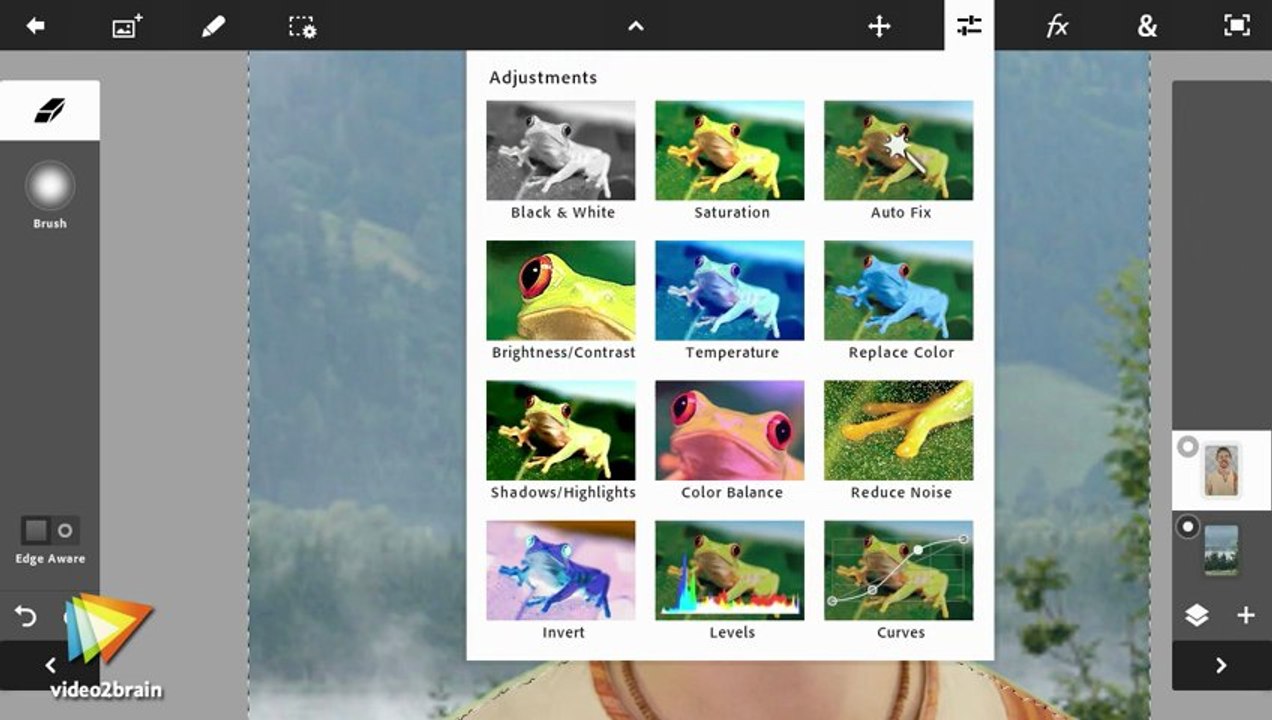Open the selection settings tool

(x=302, y=26)
